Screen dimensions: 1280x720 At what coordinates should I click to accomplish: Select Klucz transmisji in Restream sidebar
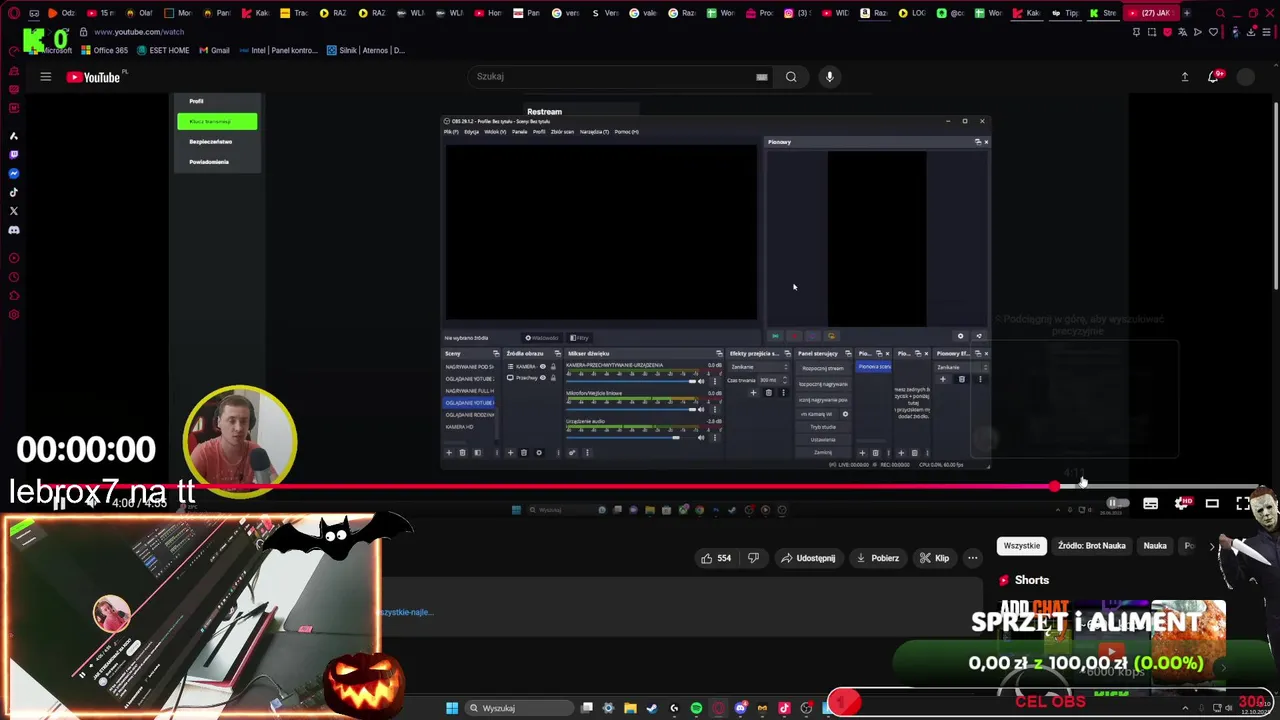pyautogui.click(x=217, y=121)
